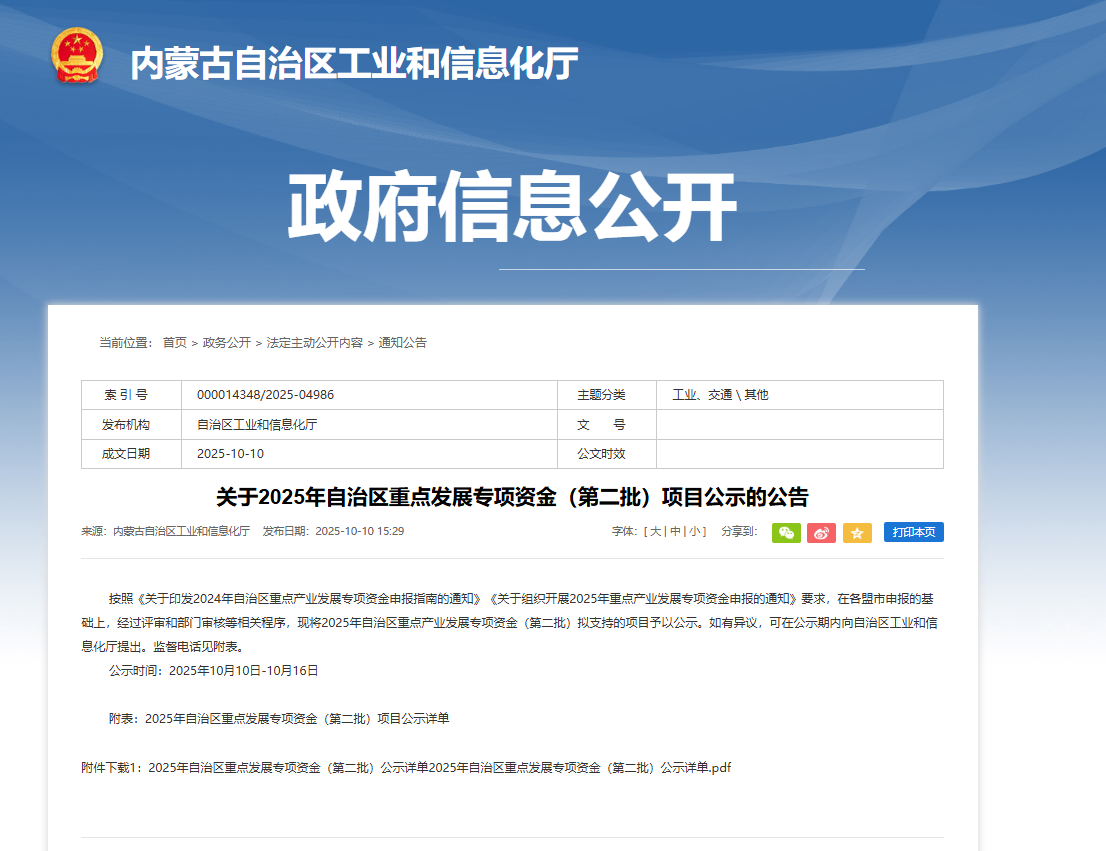This screenshot has height=851, width=1106.
Task: Set font size to 中 (medium)
Action: (x=676, y=532)
